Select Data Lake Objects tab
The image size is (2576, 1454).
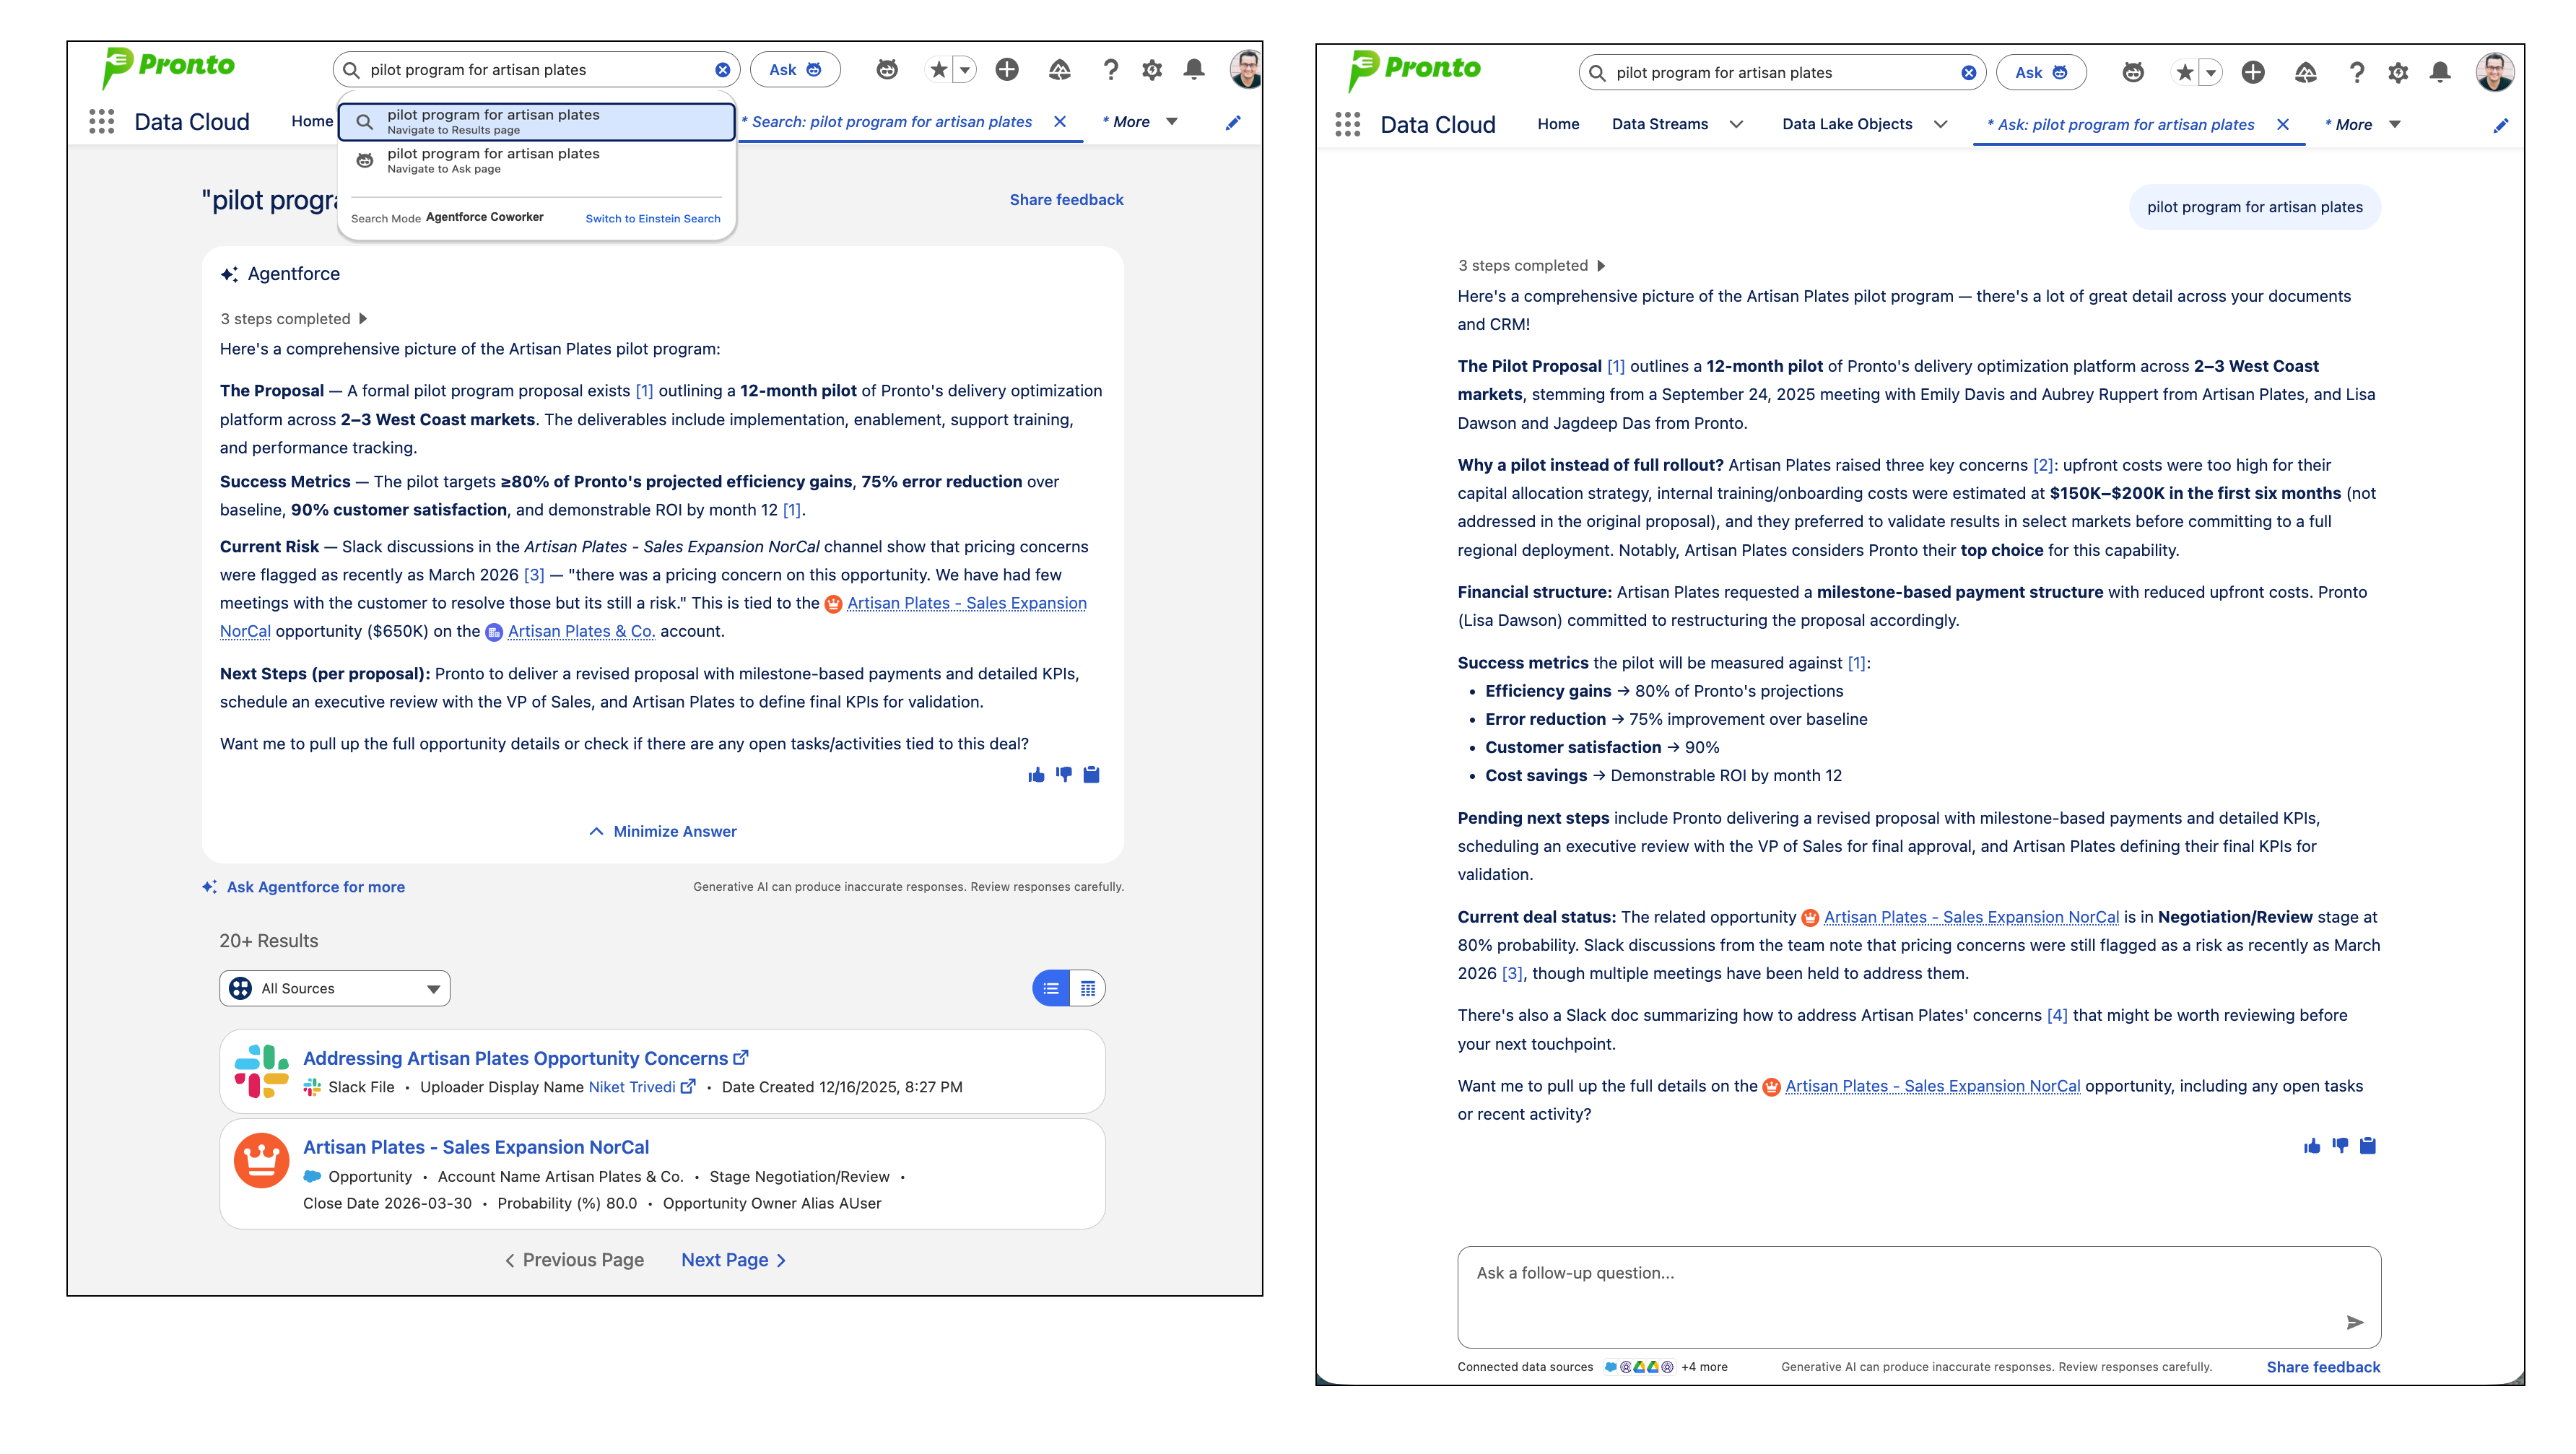tap(1847, 125)
